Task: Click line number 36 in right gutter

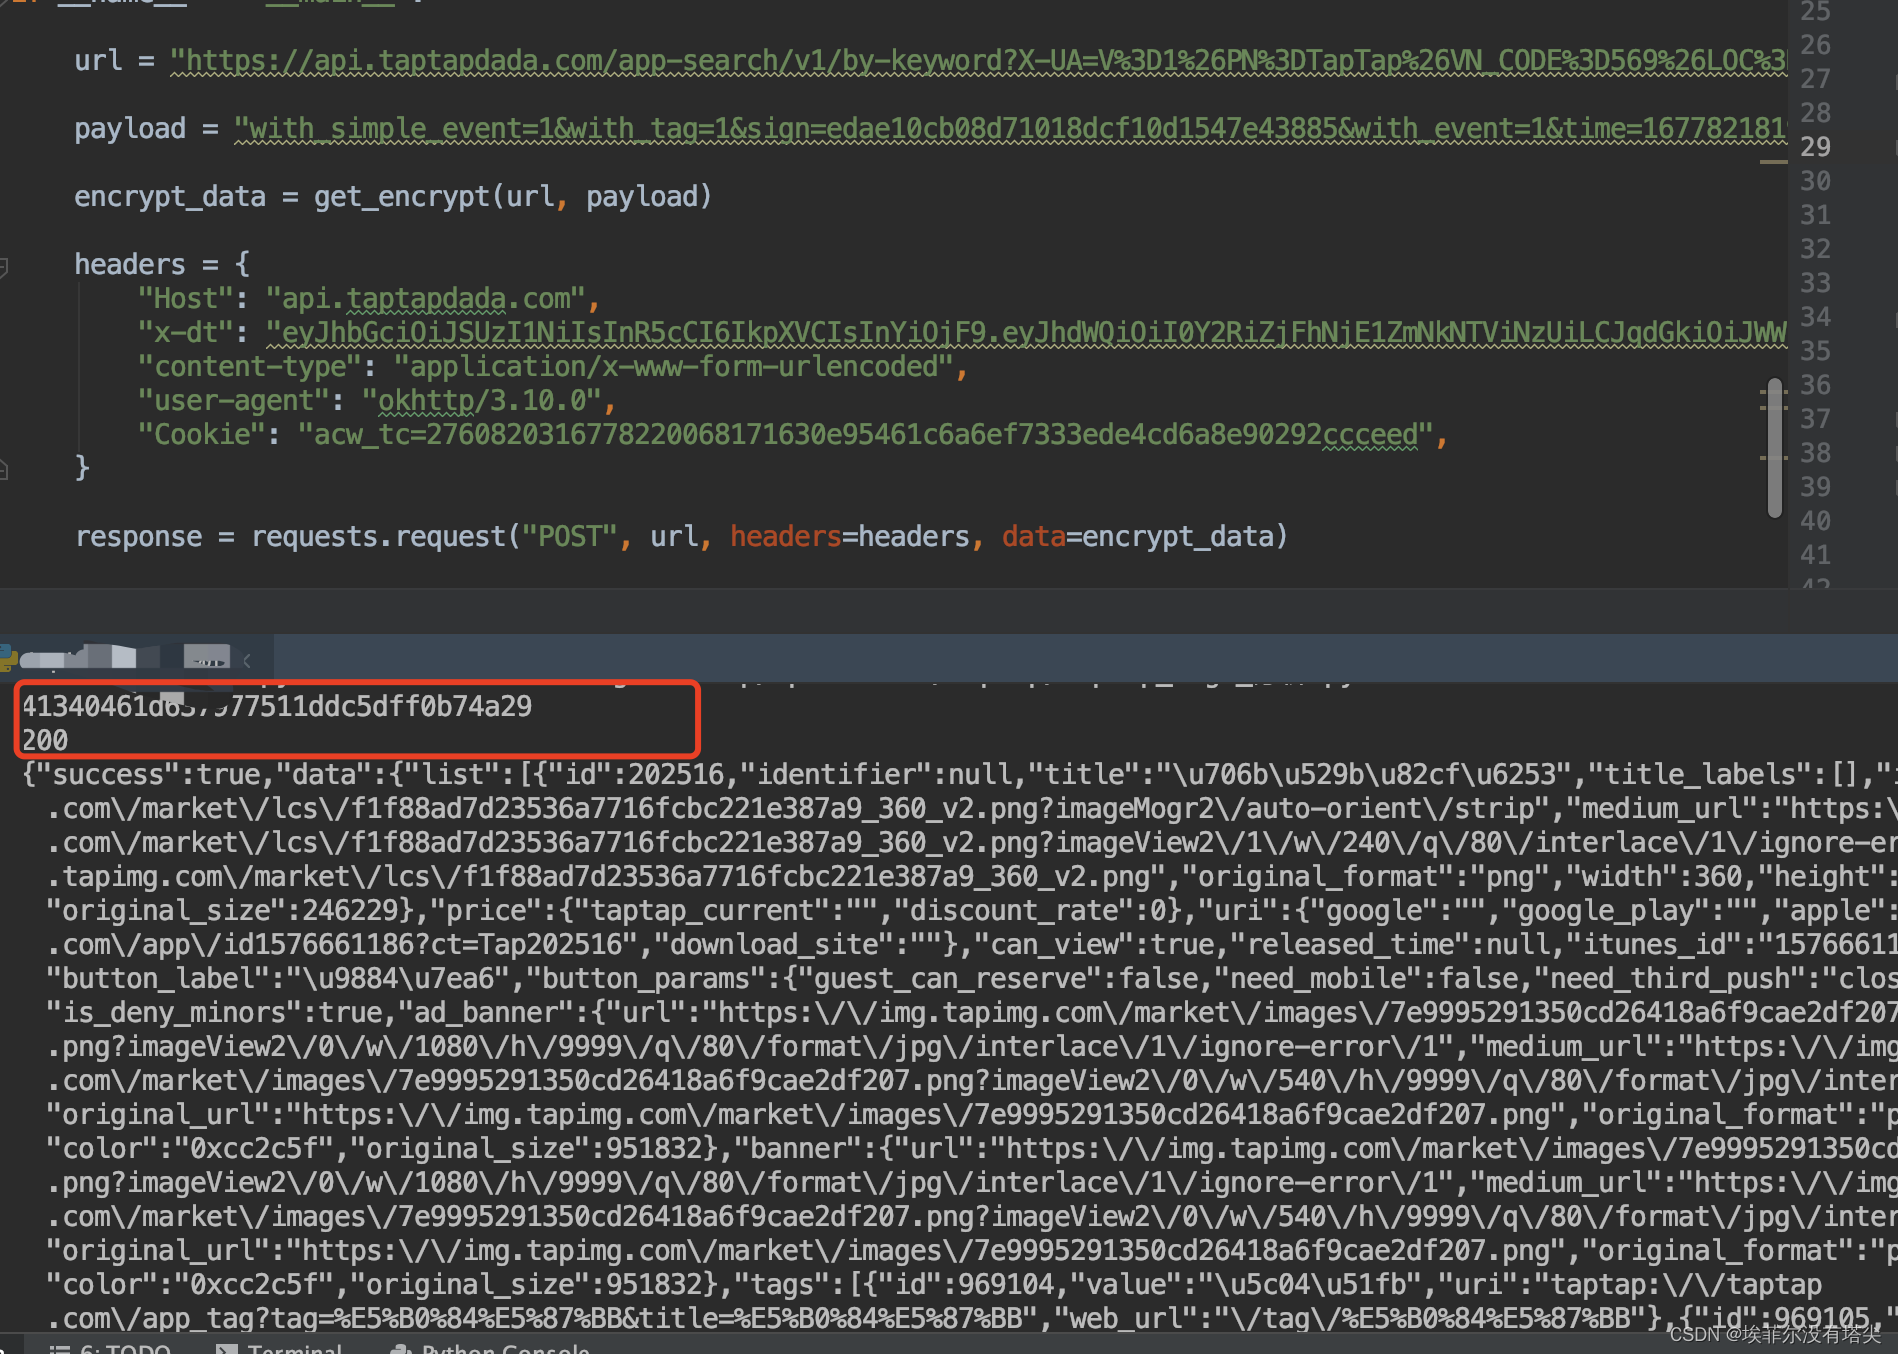Action: (x=1815, y=385)
